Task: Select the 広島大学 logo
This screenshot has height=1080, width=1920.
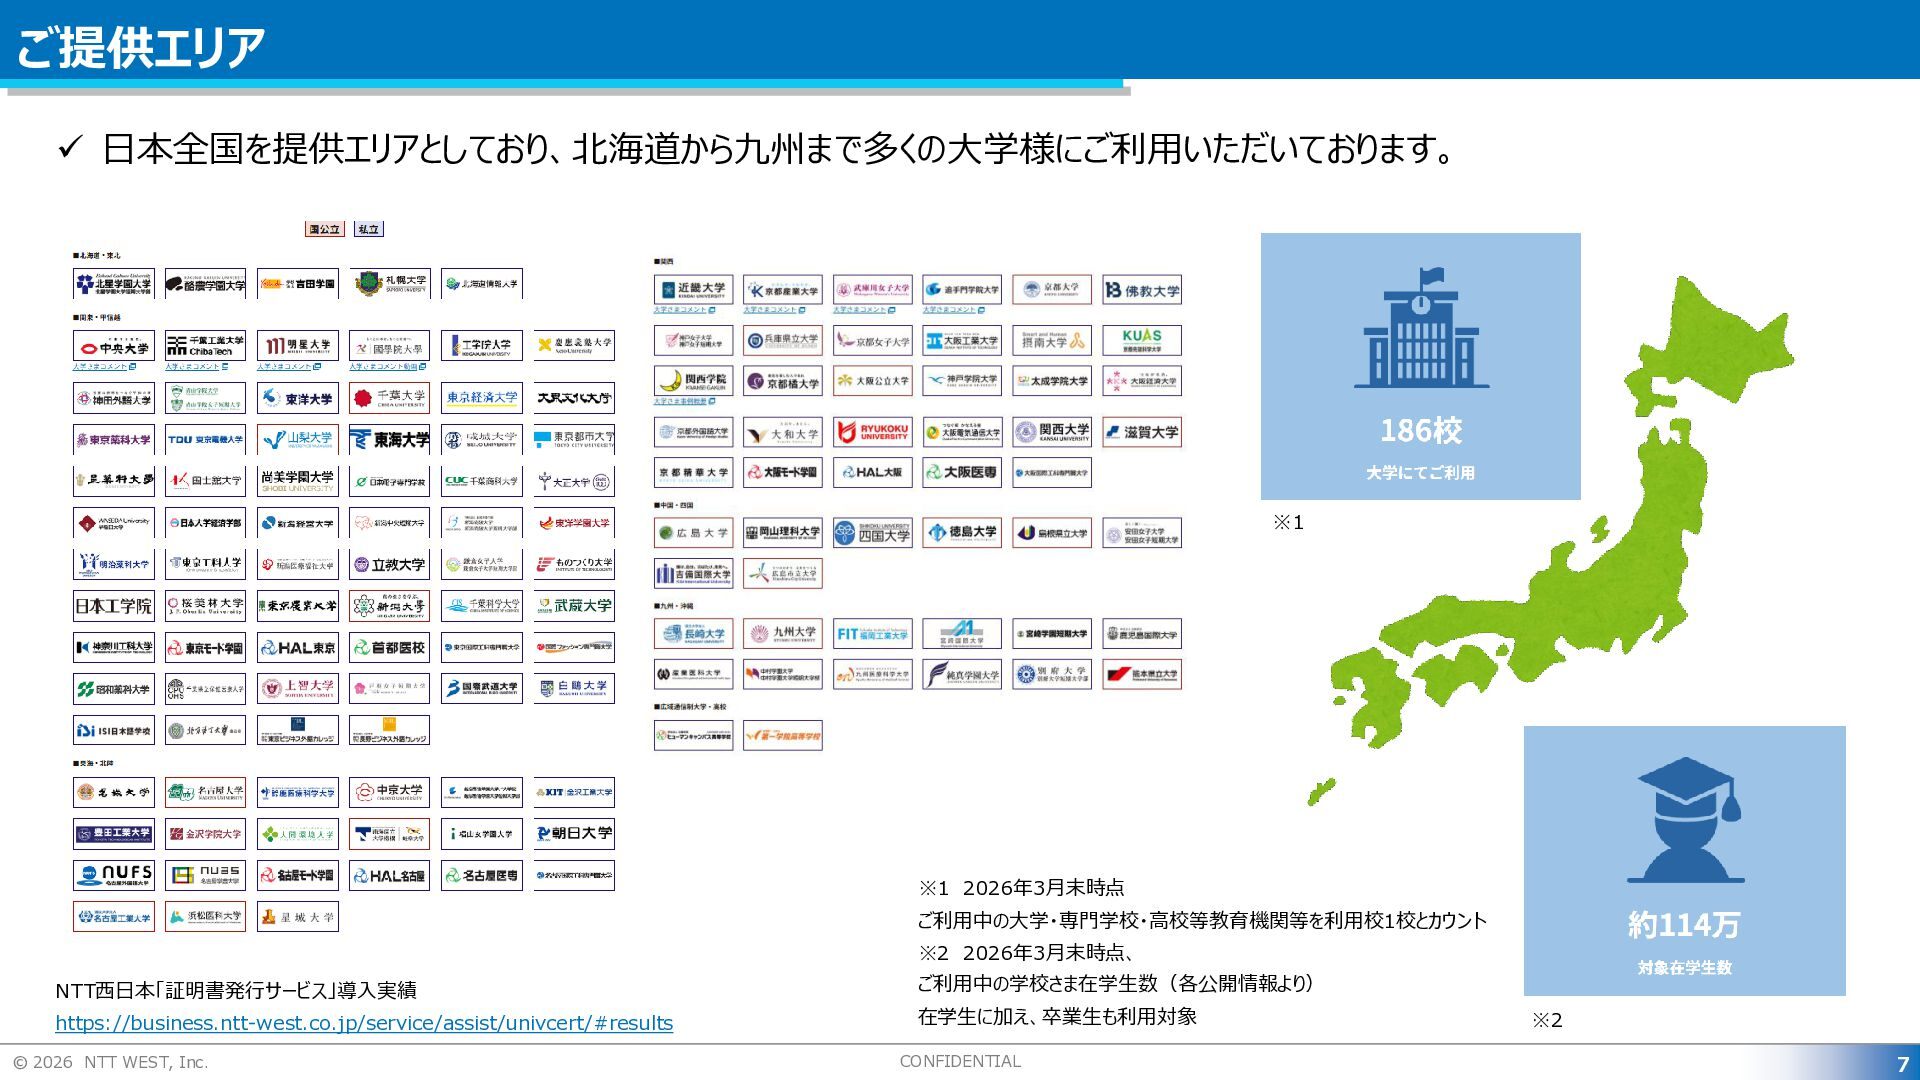Action: 693,533
